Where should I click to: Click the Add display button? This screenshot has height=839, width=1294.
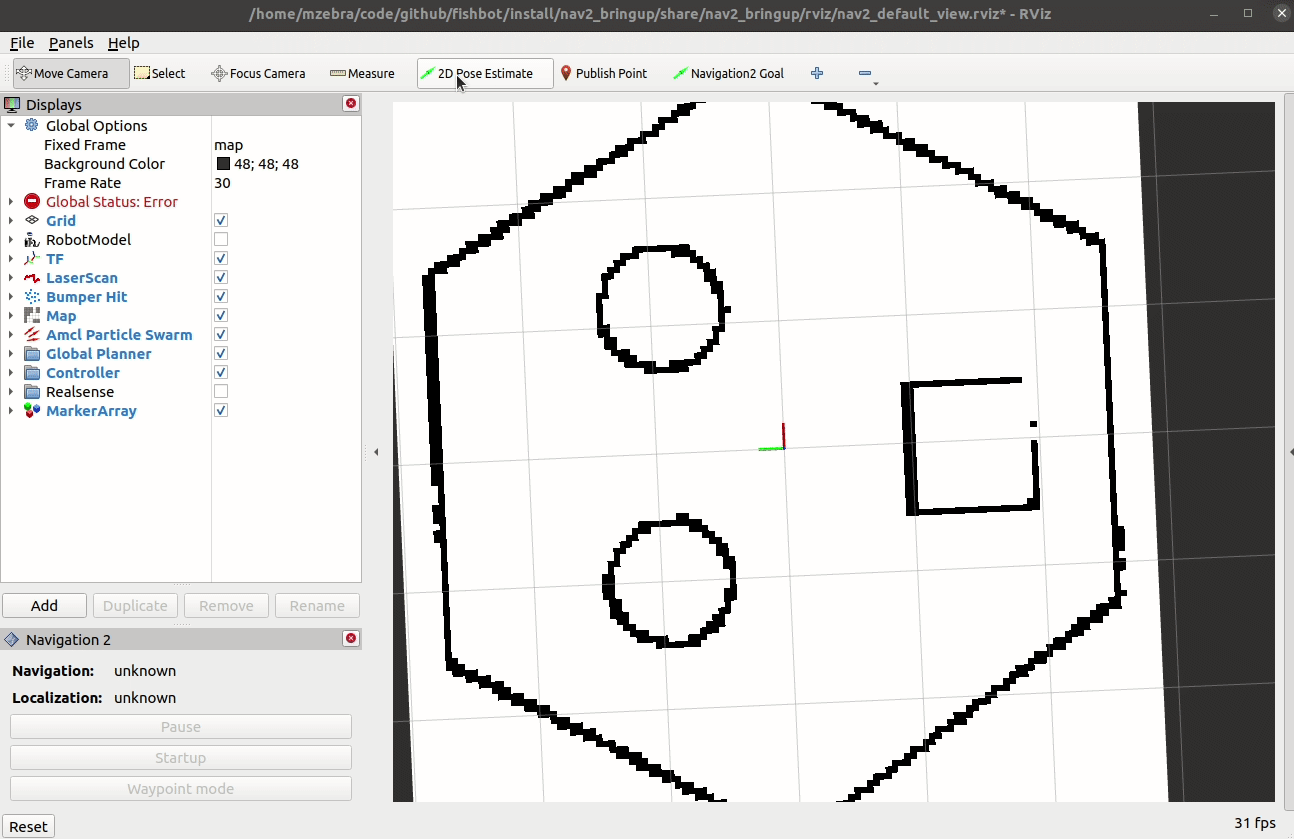[44, 605]
